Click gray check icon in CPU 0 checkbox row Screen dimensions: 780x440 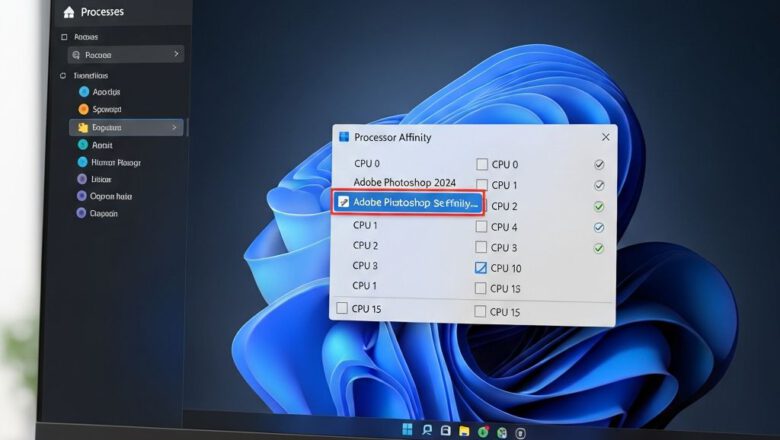click(x=599, y=165)
